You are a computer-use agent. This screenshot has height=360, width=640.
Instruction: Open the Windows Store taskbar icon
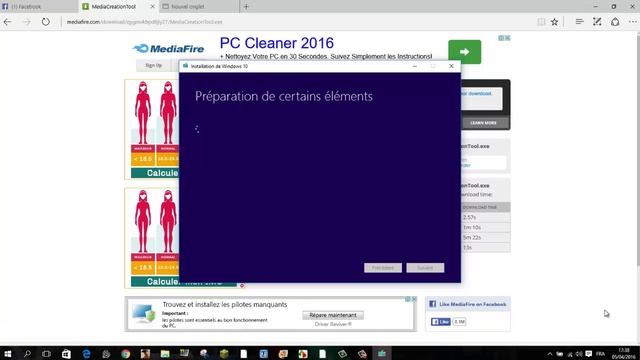tap(66, 353)
